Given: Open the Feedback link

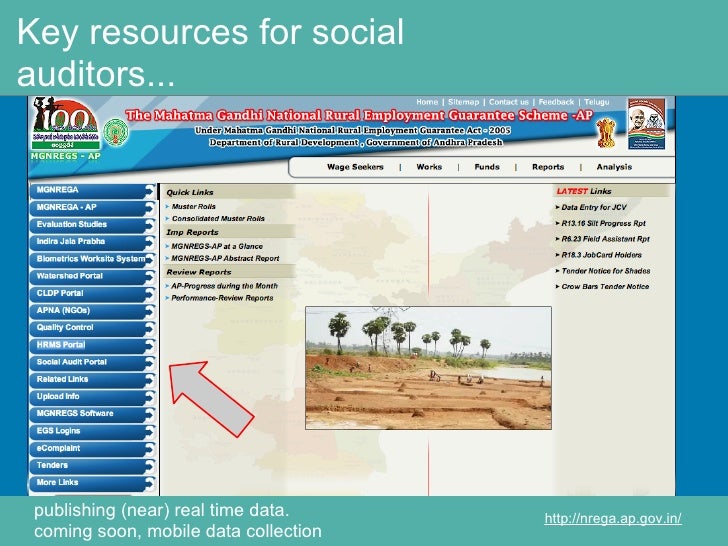Looking at the screenshot, I should click(556, 102).
